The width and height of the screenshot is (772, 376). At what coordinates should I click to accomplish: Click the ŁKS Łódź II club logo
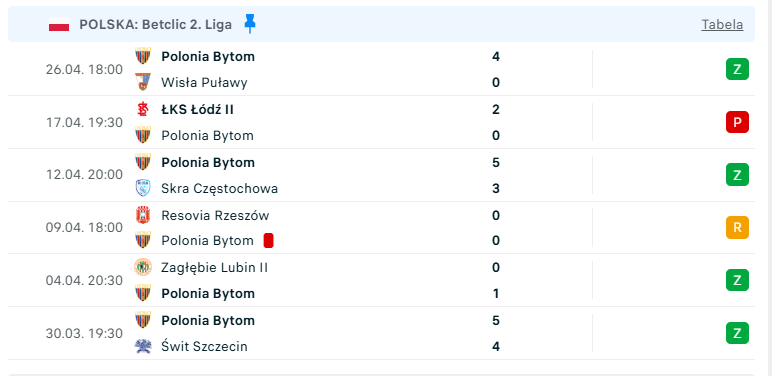(x=143, y=109)
